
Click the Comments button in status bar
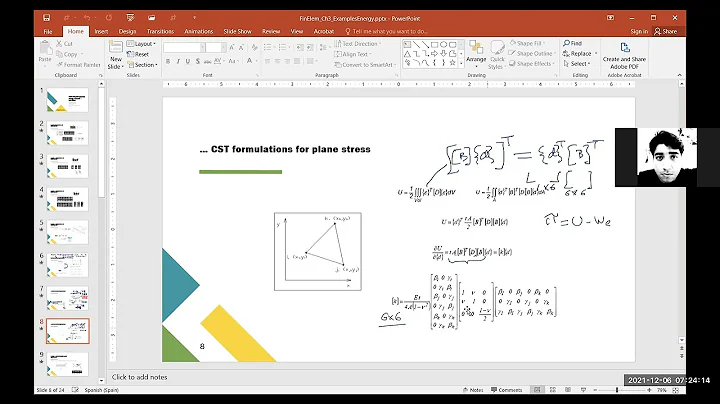(506, 390)
